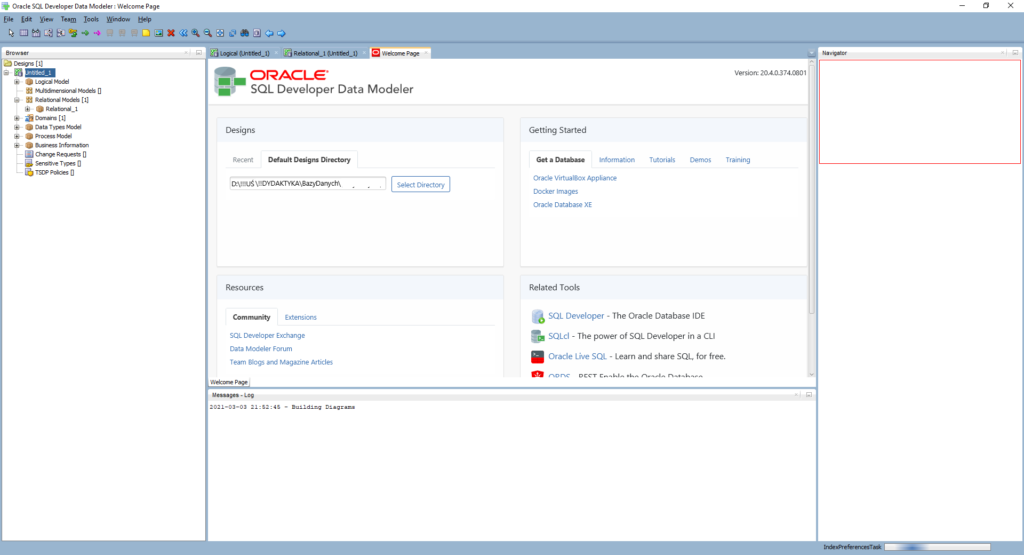Click the fit screen toolbar icon

tap(220, 33)
